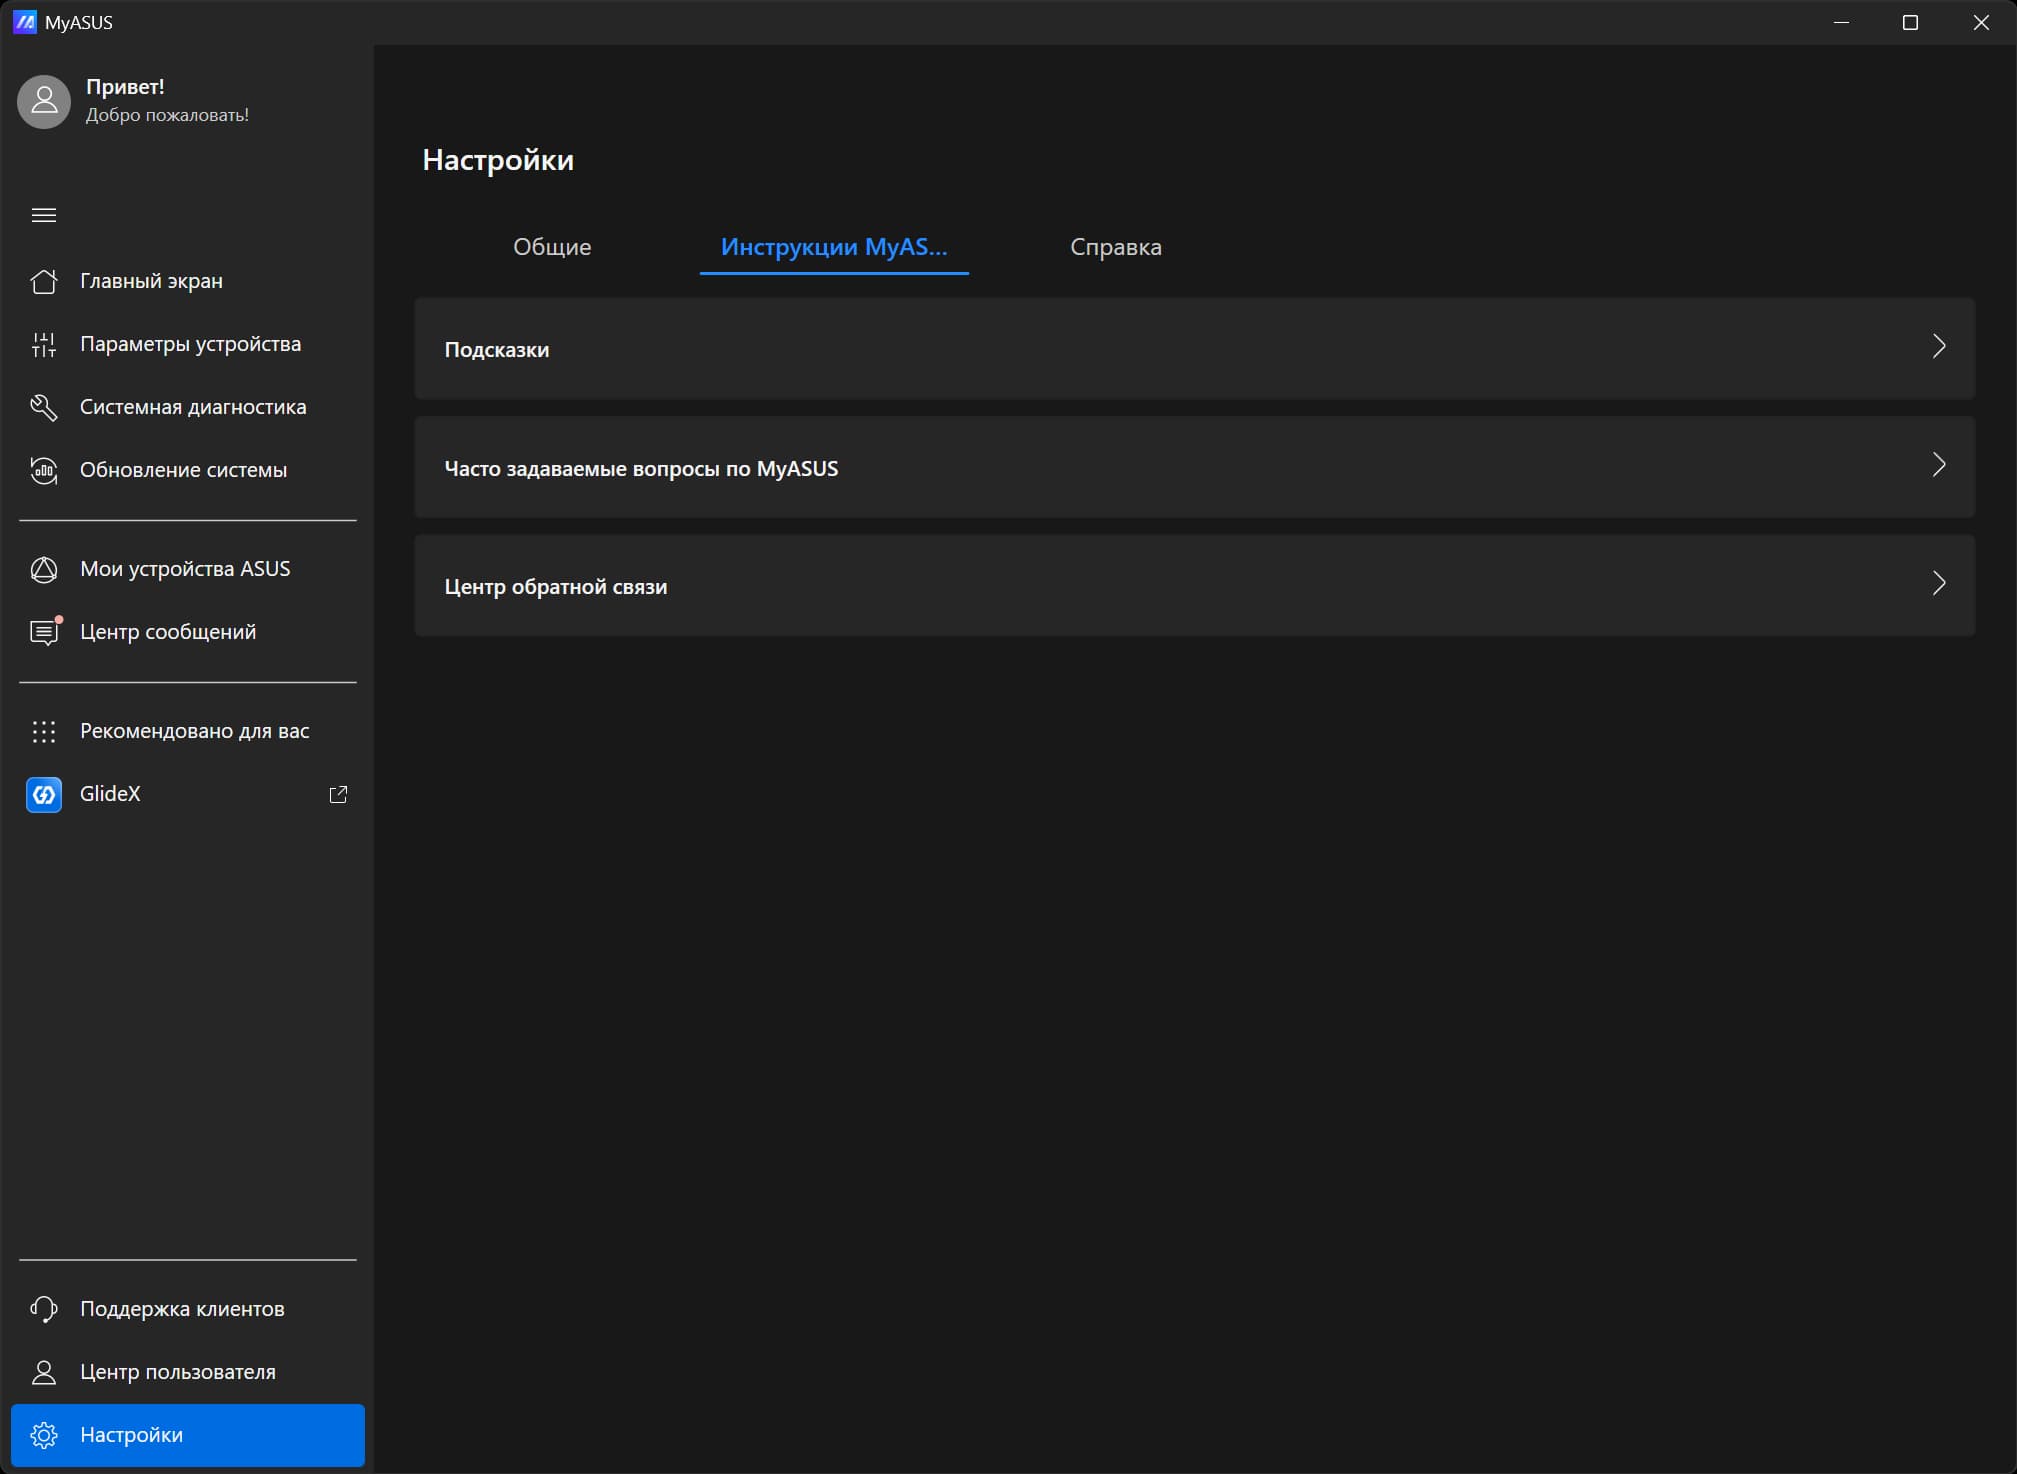The width and height of the screenshot is (2017, 1474).
Task: Click the Обновление системы update icon
Action: click(x=43, y=470)
